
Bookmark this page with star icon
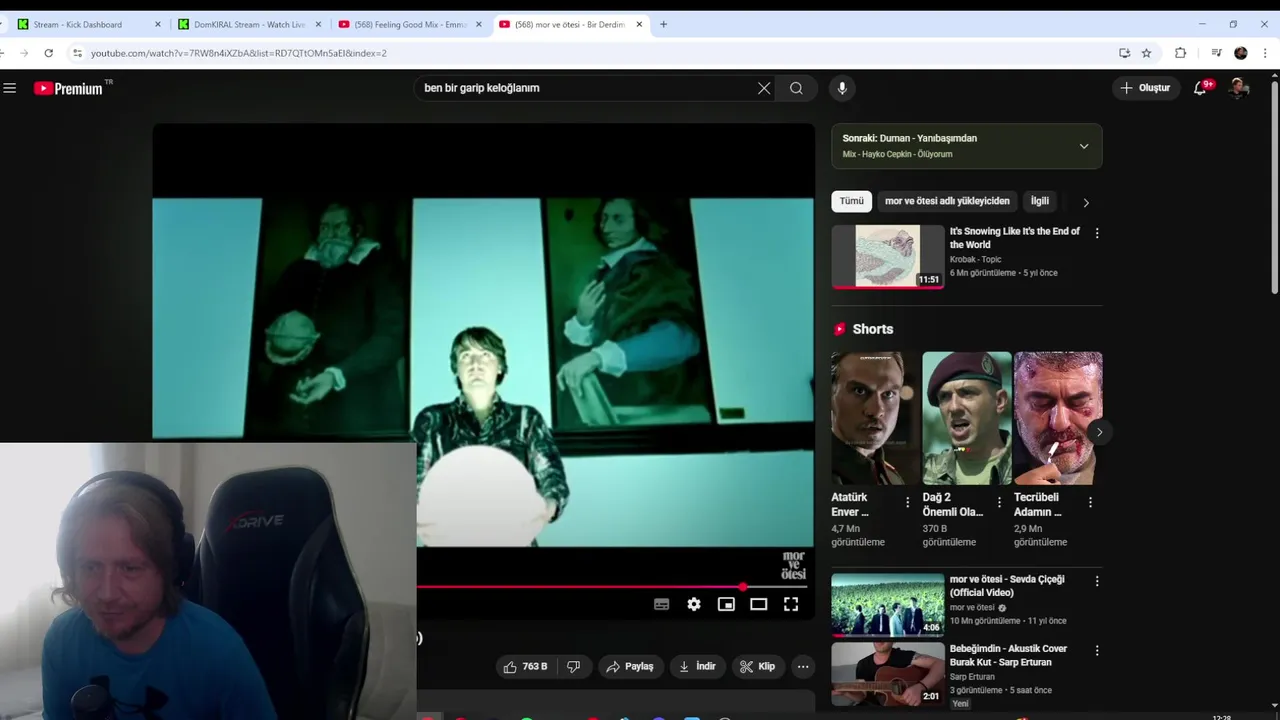coord(1147,53)
